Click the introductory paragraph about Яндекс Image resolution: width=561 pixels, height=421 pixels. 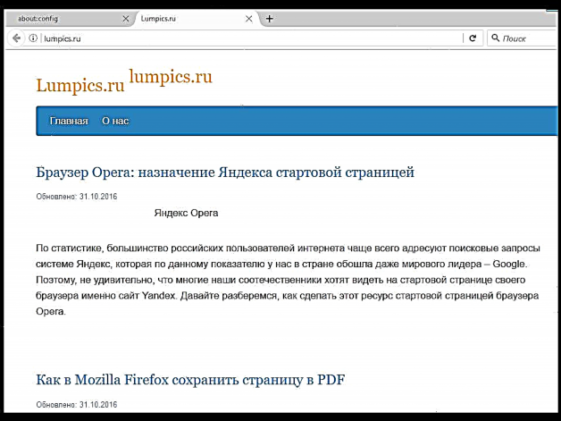pos(288,280)
